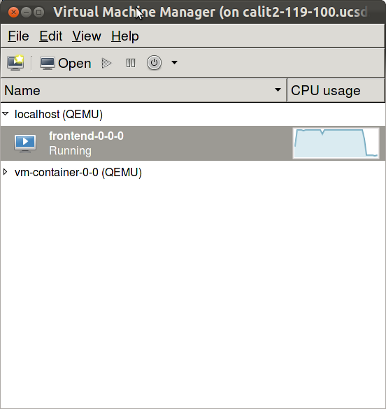Click the Open button label
Image resolution: width=386 pixels, height=409 pixels.
click(x=75, y=63)
